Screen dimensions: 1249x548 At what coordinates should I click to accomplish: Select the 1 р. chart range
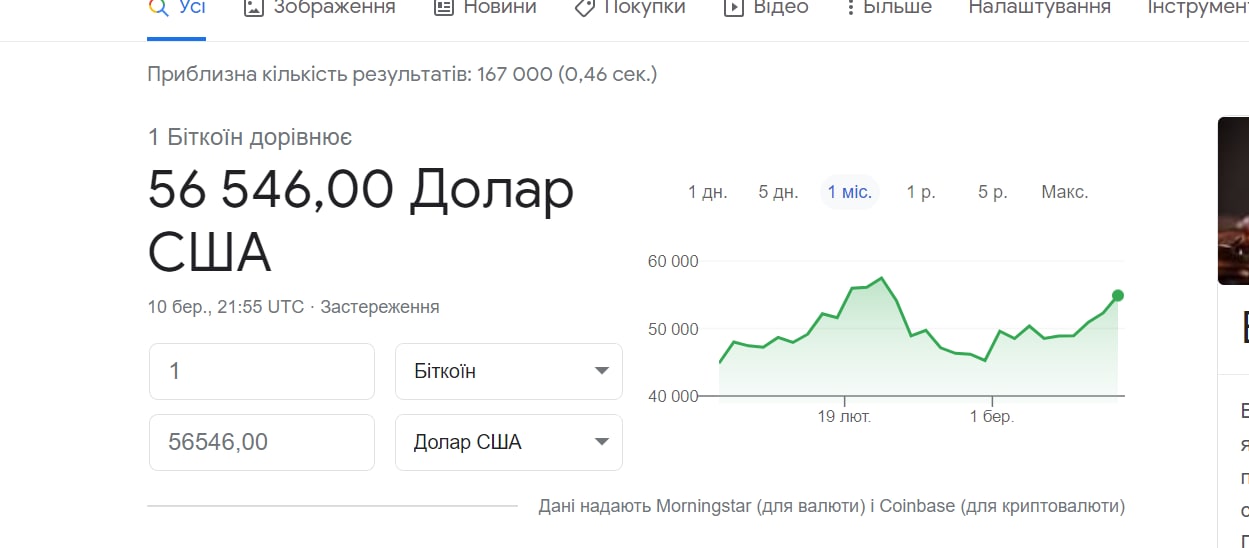click(921, 192)
